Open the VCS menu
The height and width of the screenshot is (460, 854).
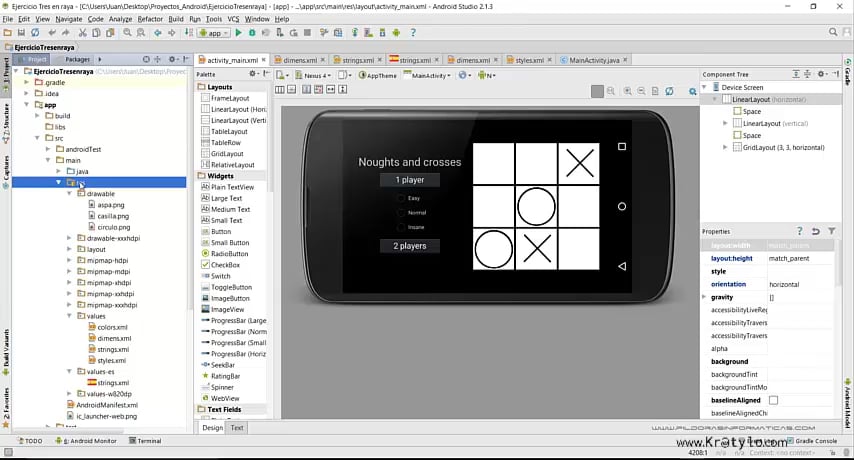tap(233, 19)
